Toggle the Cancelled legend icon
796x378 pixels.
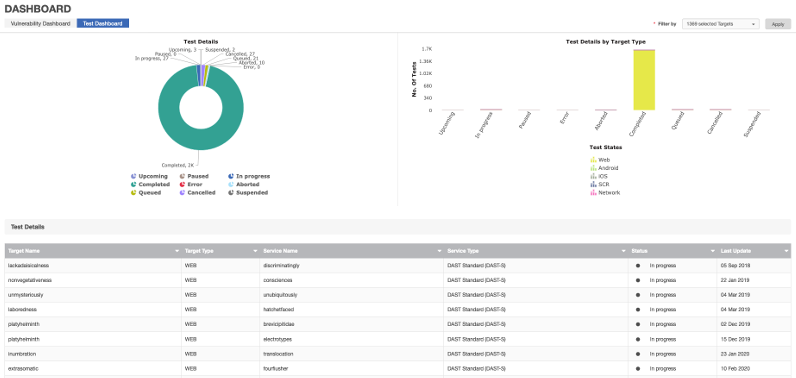point(182,192)
